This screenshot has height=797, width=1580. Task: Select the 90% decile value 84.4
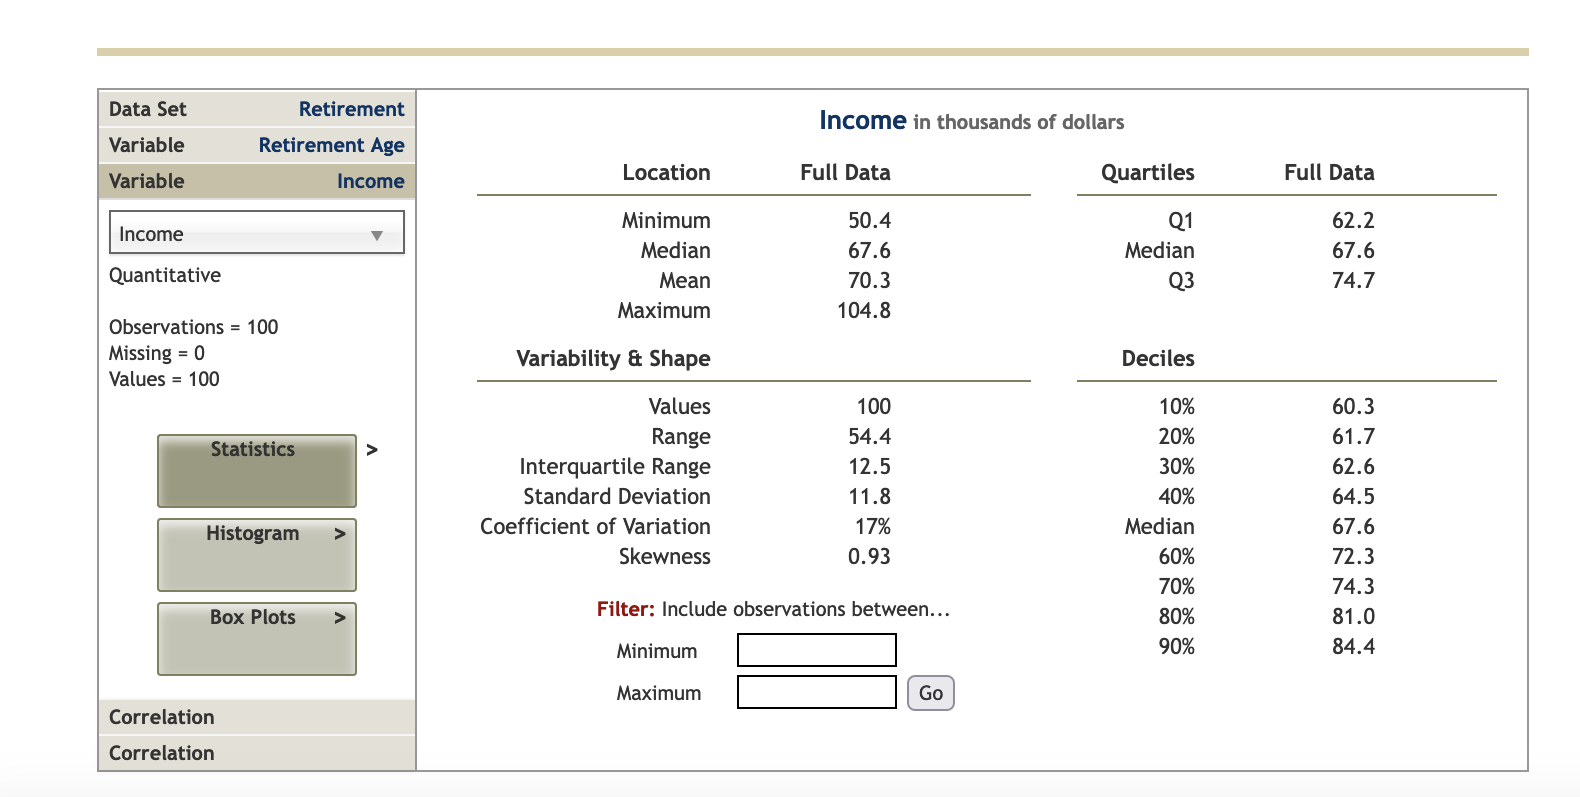1353,646
